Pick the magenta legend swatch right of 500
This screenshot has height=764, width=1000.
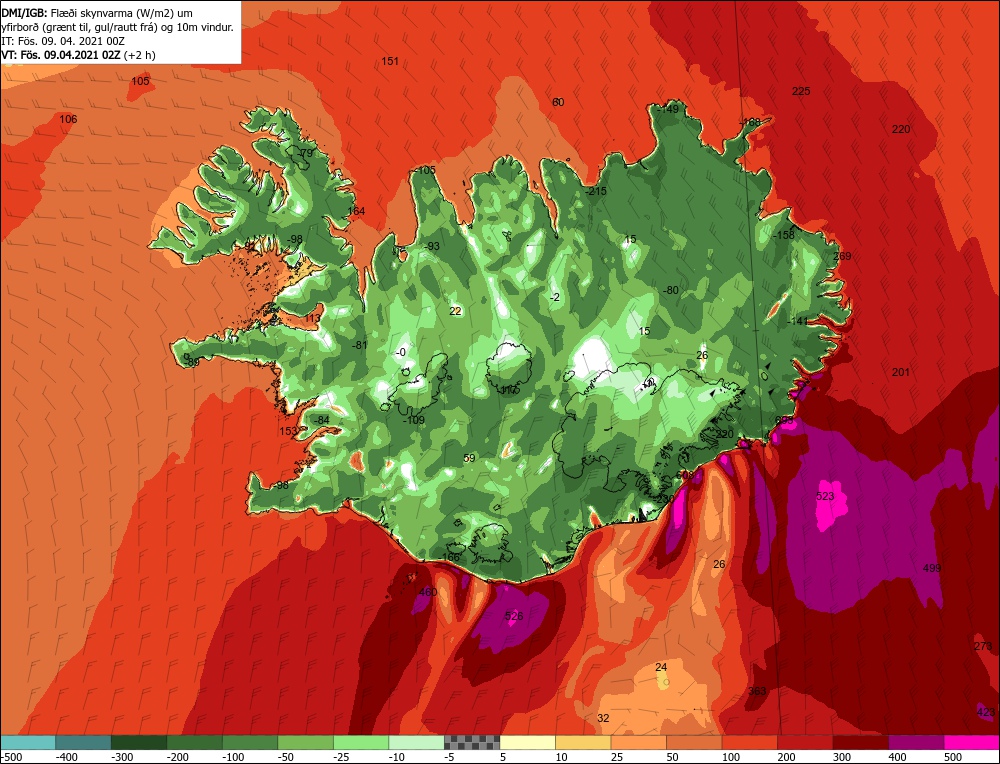pyautogui.click(x=971, y=742)
